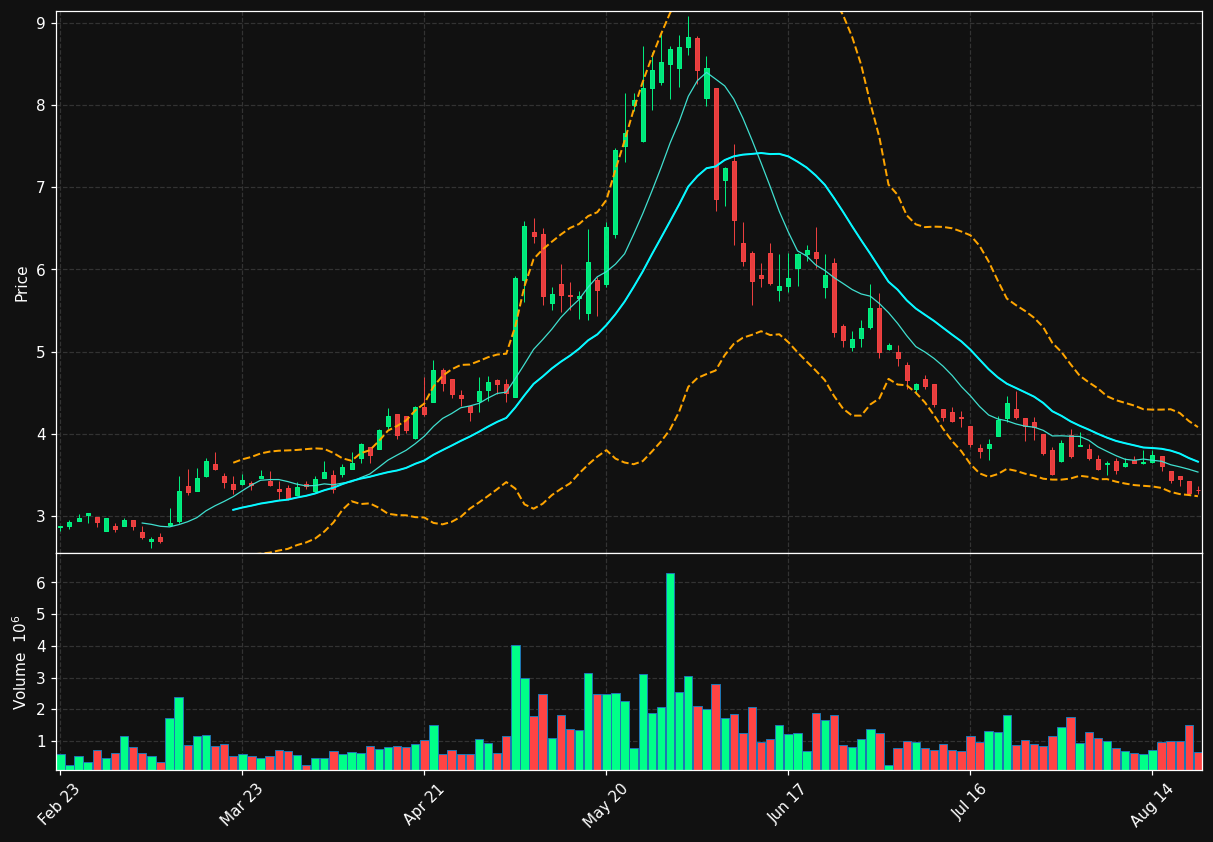The width and height of the screenshot is (1213, 842).
Task: Select volume axis tick label 5
Action: click(x=42, y=615)
